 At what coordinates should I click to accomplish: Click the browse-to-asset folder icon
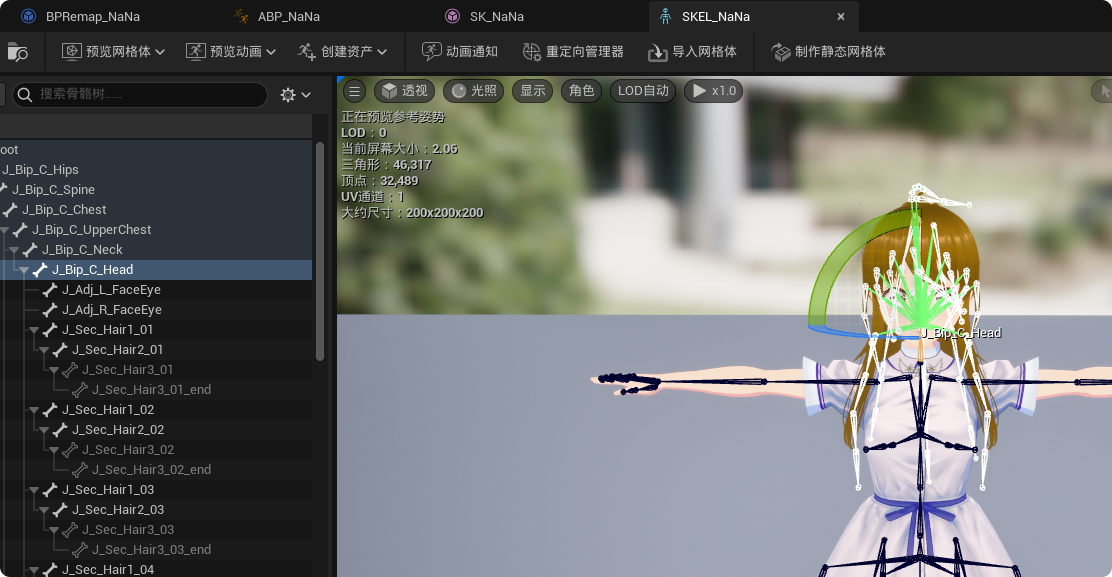point(17,52)
